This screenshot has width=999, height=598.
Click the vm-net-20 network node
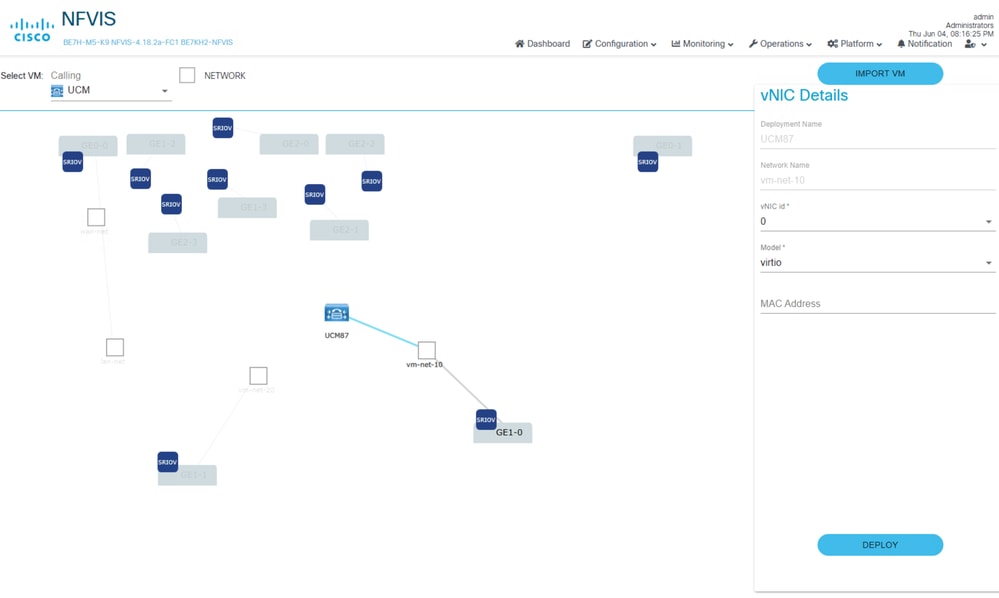pos(258,376)
